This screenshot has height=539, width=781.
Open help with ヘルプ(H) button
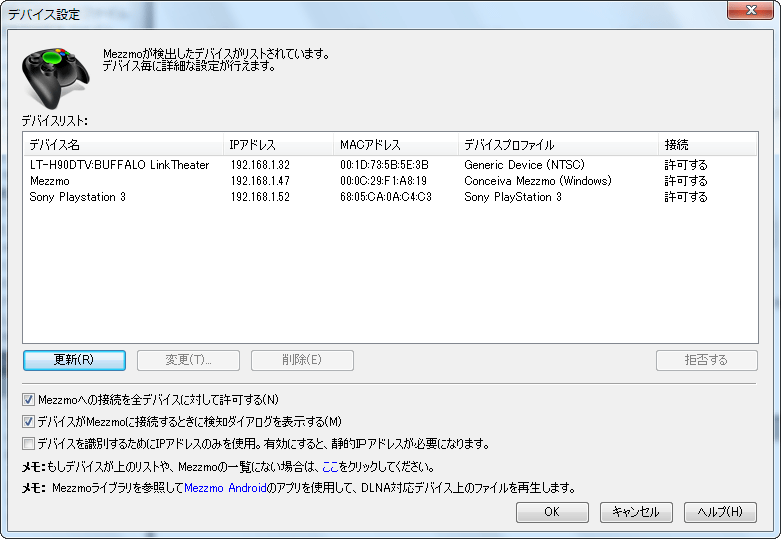720,512
